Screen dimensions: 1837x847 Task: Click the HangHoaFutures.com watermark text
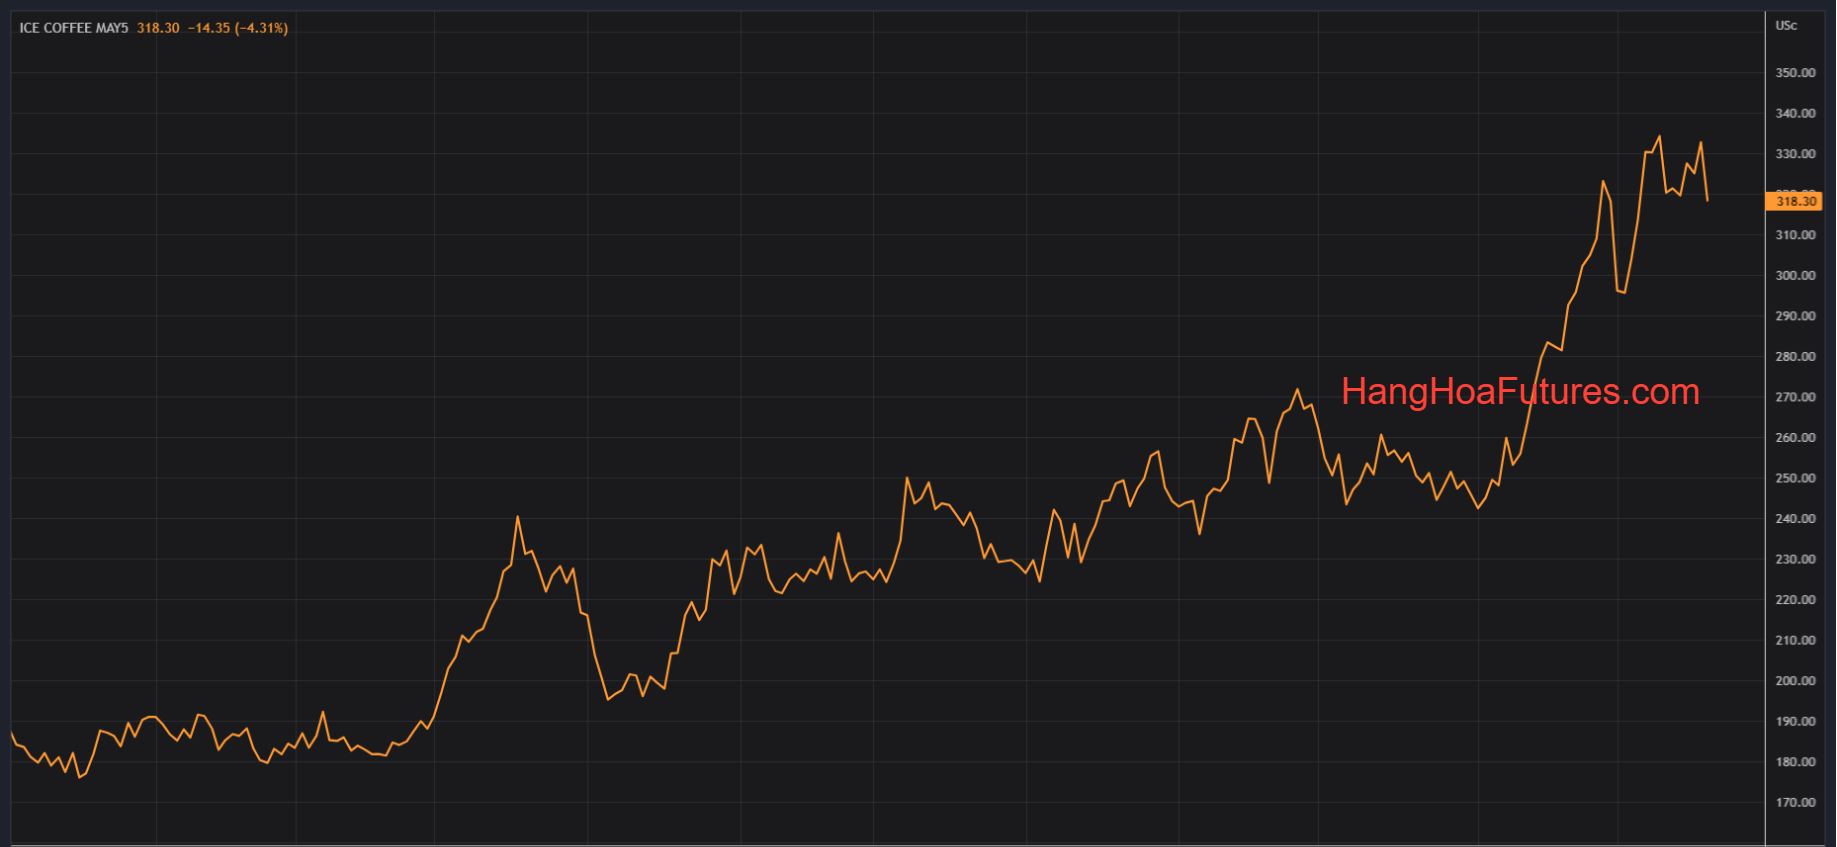tap(1520, 392)
